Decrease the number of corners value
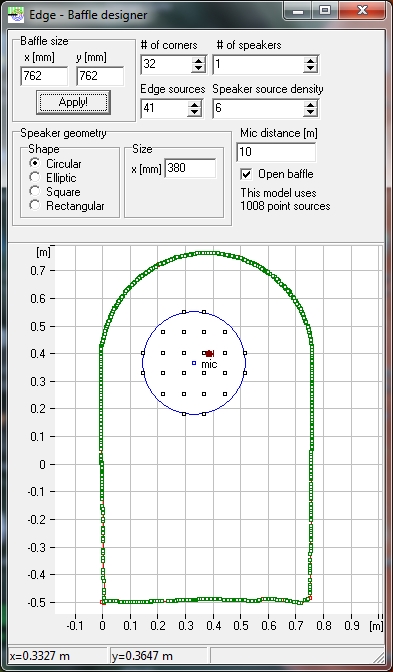The height and width of the screenshot is (672, 393). (x=198, y=69)
